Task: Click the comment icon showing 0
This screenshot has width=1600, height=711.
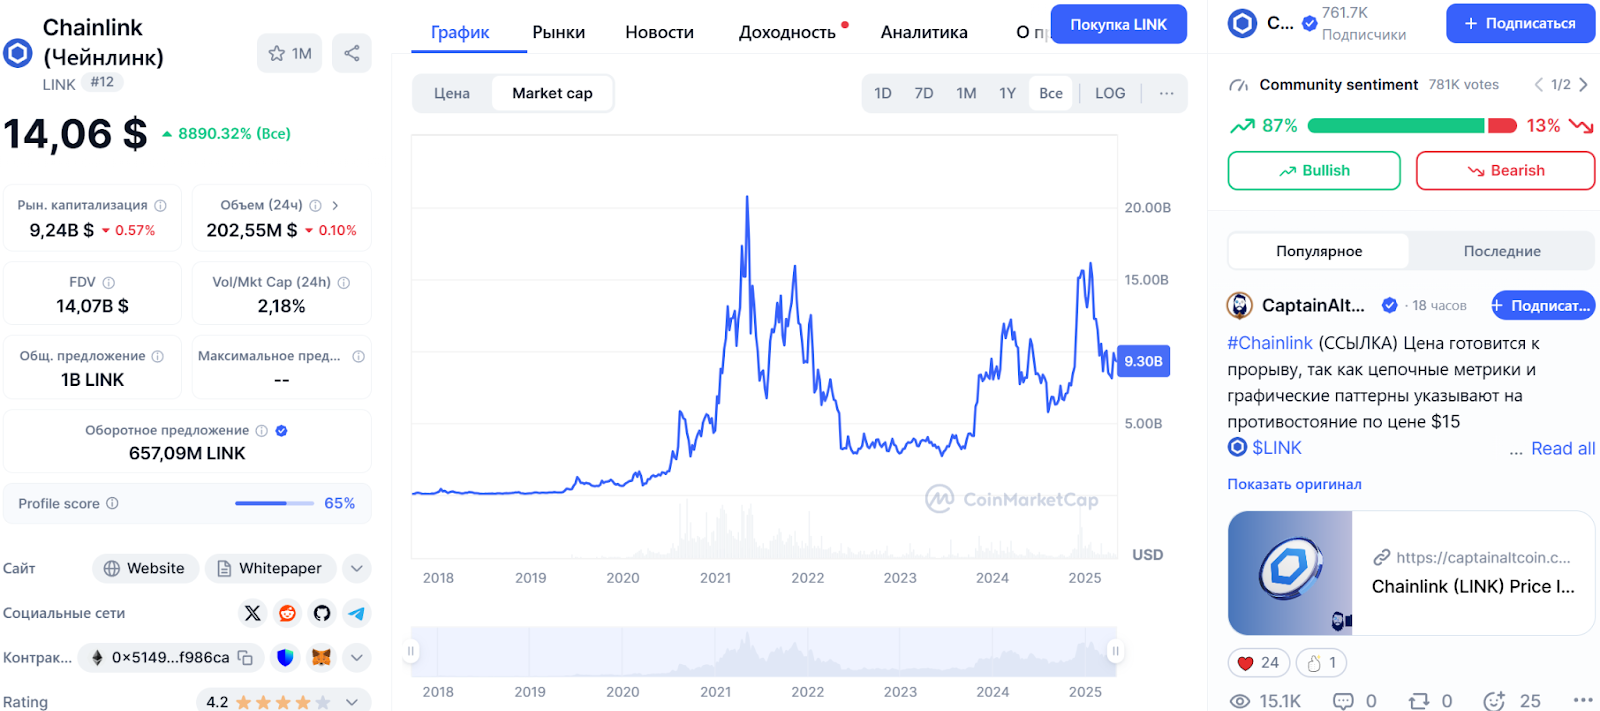Action: pos(1343,701)
